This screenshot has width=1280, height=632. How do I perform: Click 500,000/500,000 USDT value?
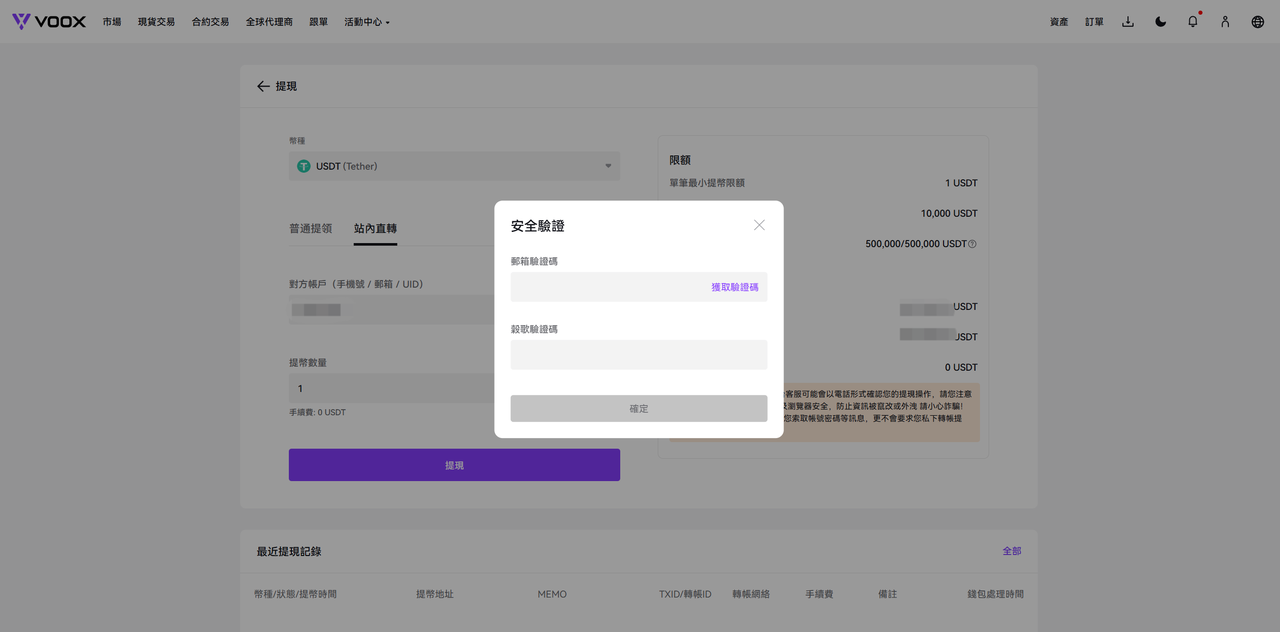(916, 244)
